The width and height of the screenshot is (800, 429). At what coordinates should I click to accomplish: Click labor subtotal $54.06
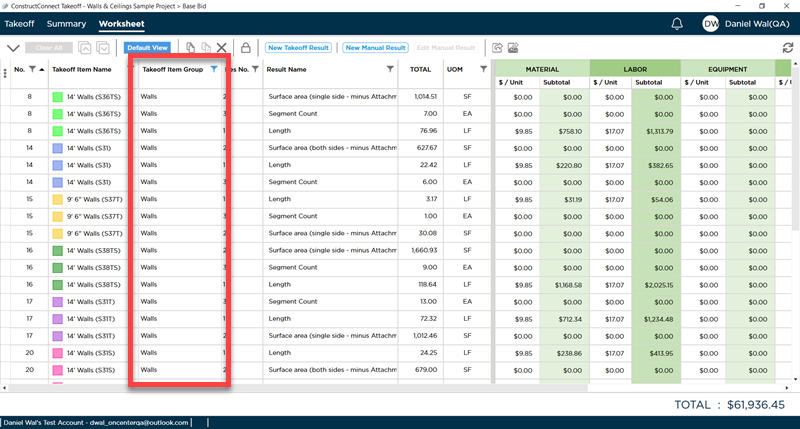[662, 199]
